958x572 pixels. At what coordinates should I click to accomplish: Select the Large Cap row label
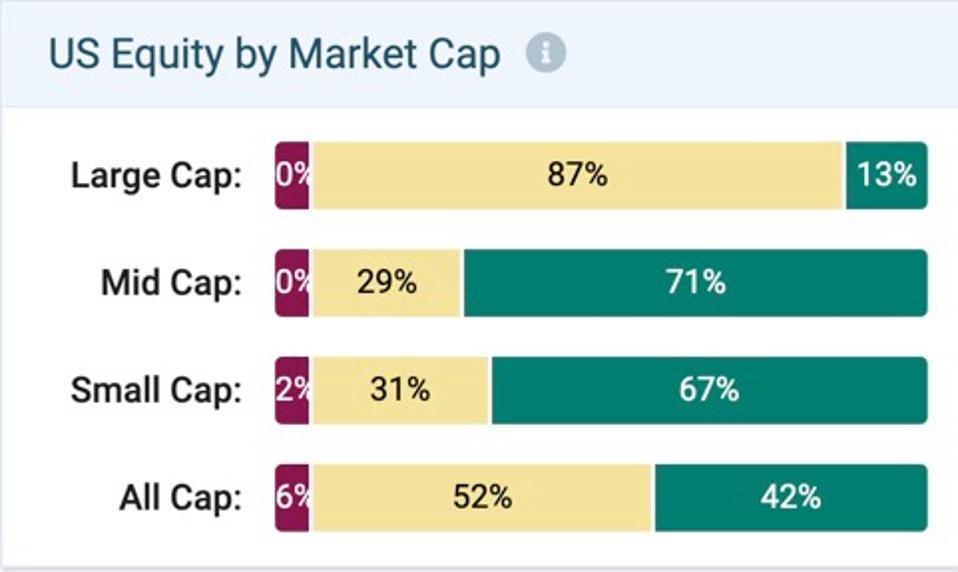tap(156, 176)
